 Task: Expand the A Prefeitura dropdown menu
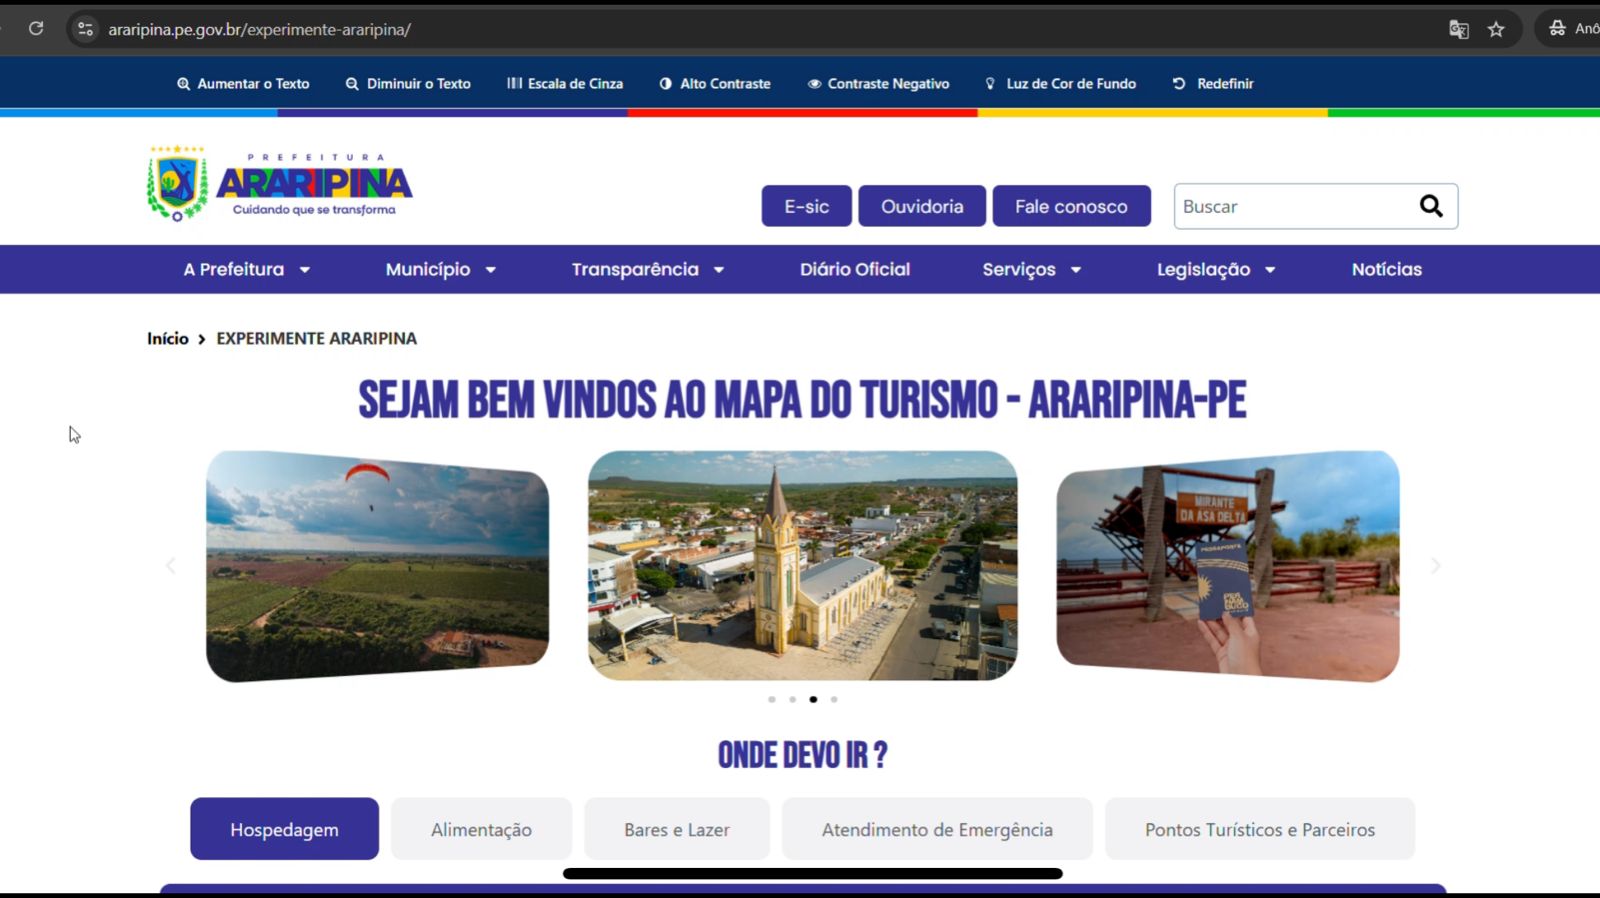(247, 269)
